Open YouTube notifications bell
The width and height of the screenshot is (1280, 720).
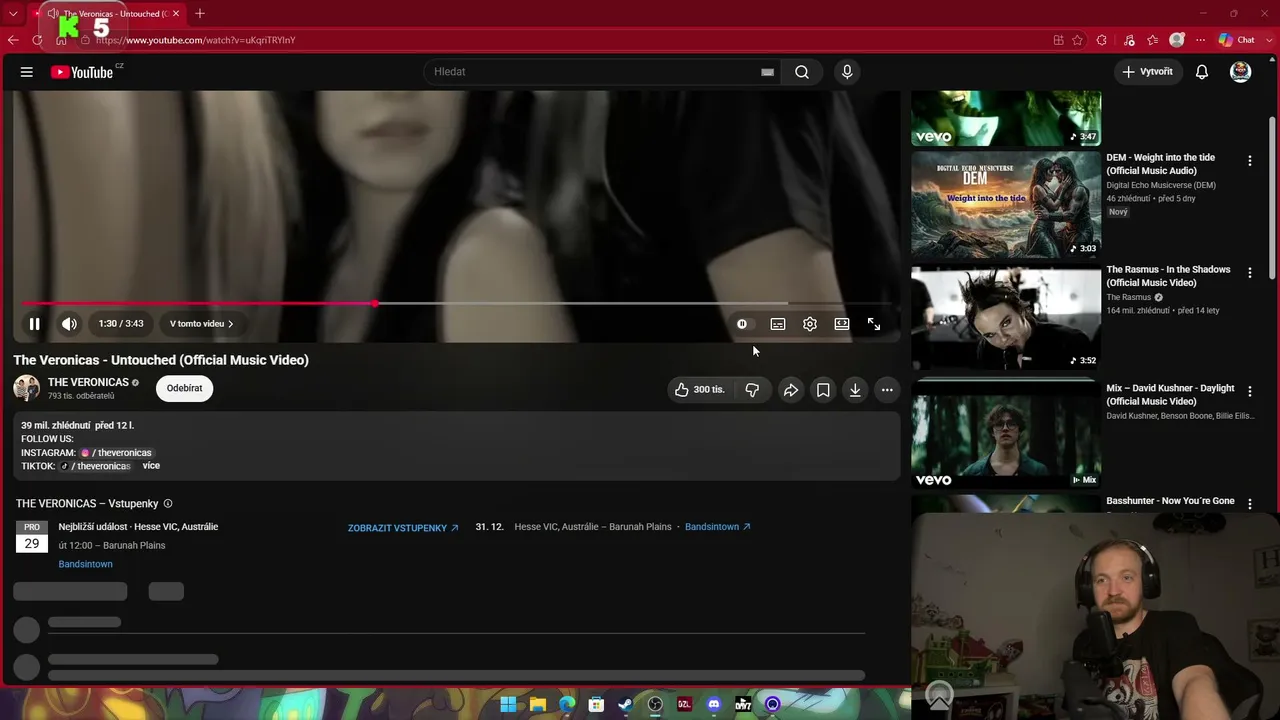coord(1202,72)
